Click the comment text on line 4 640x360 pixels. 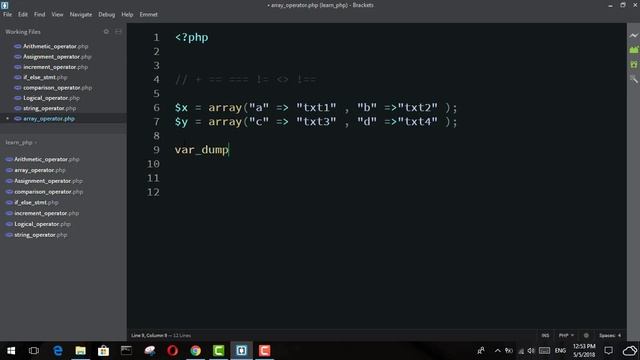(246, 80)
